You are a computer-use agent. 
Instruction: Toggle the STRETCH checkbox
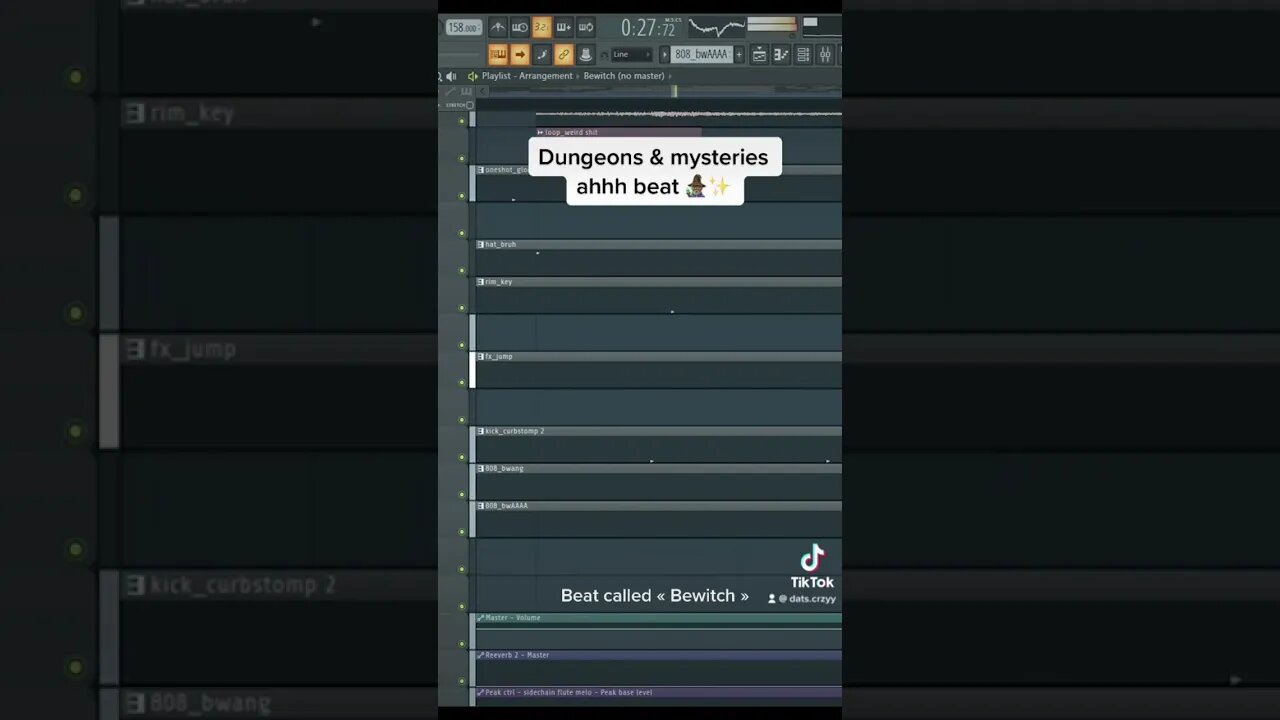pos(470,105)
